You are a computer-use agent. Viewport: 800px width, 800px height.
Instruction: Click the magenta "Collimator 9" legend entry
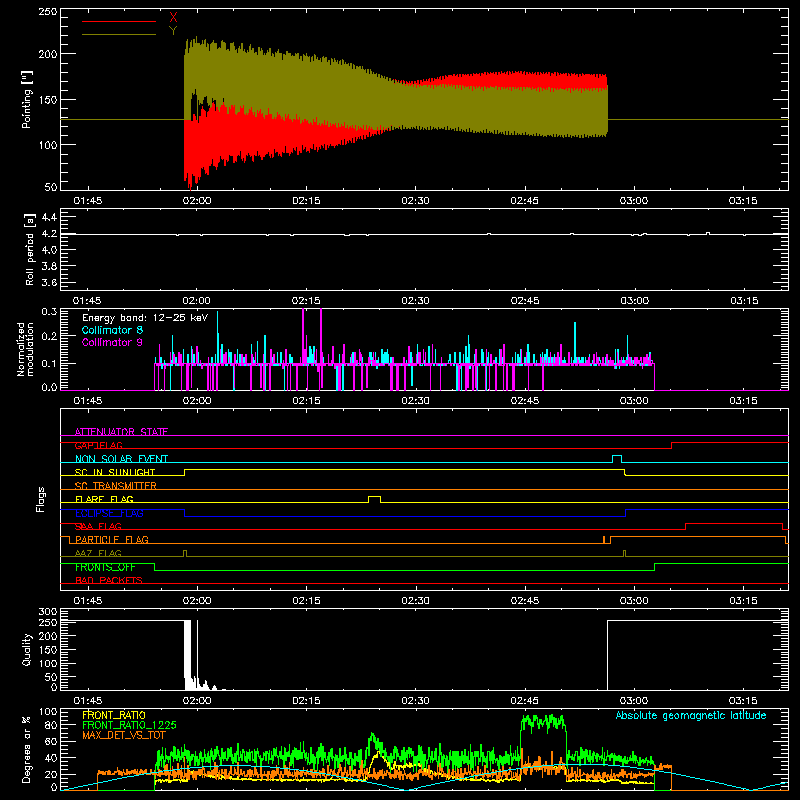coord(112,342)
